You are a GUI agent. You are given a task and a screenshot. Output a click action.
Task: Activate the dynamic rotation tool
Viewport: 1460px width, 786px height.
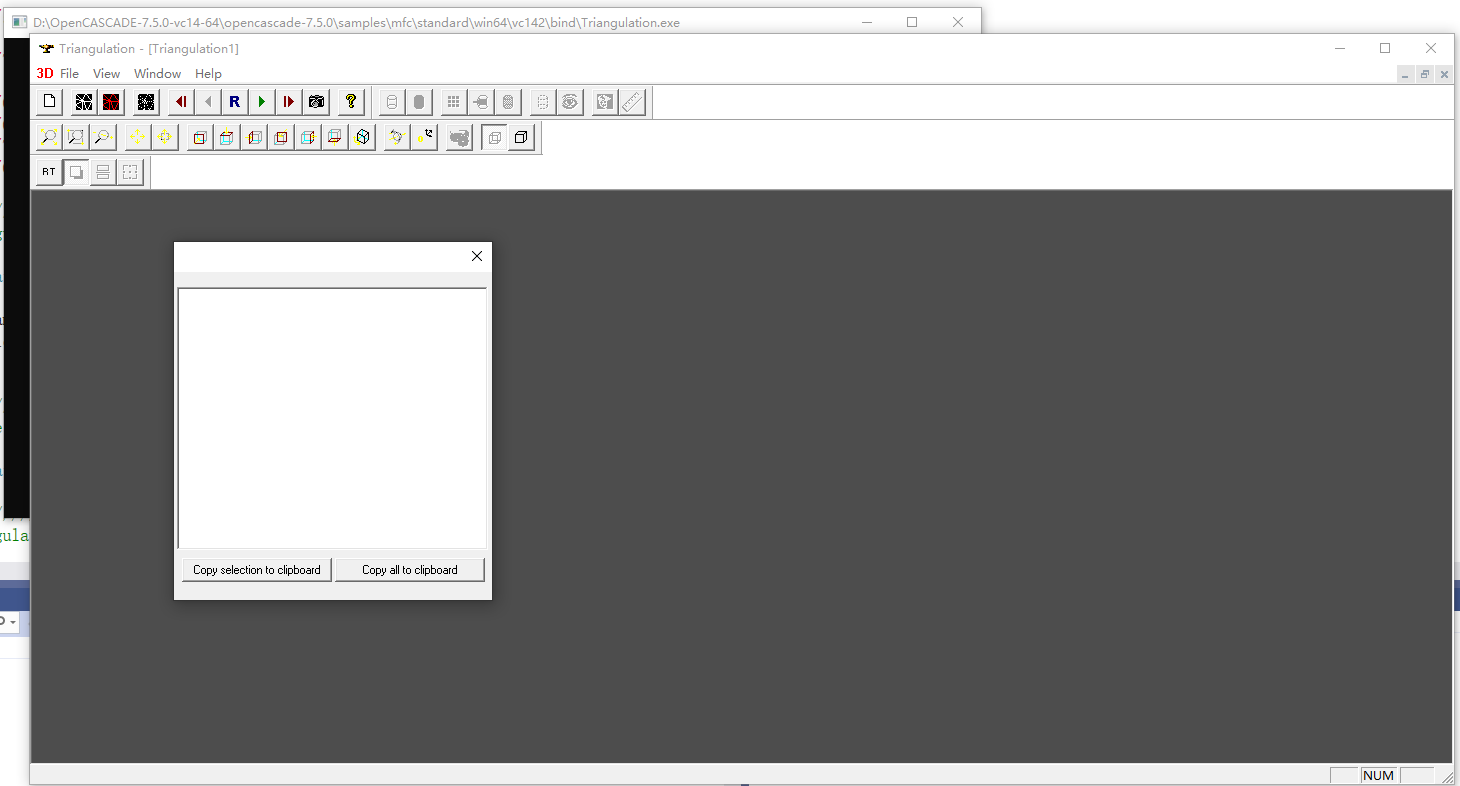pyautogui.click(x=396, y=137)
